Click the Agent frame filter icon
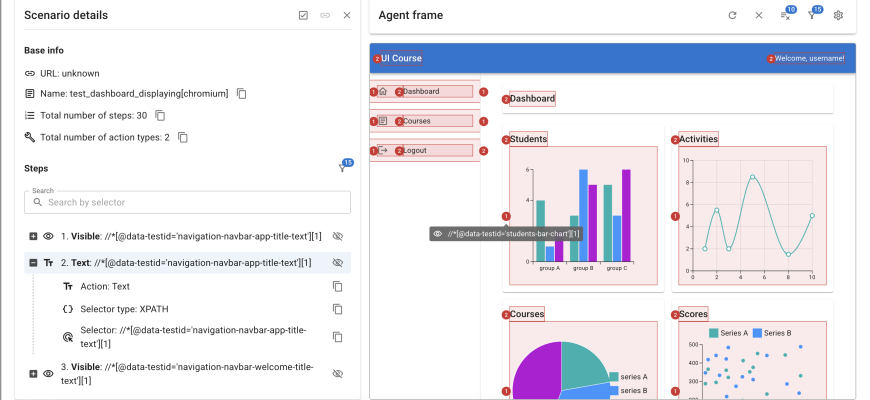 coord(812,15)
